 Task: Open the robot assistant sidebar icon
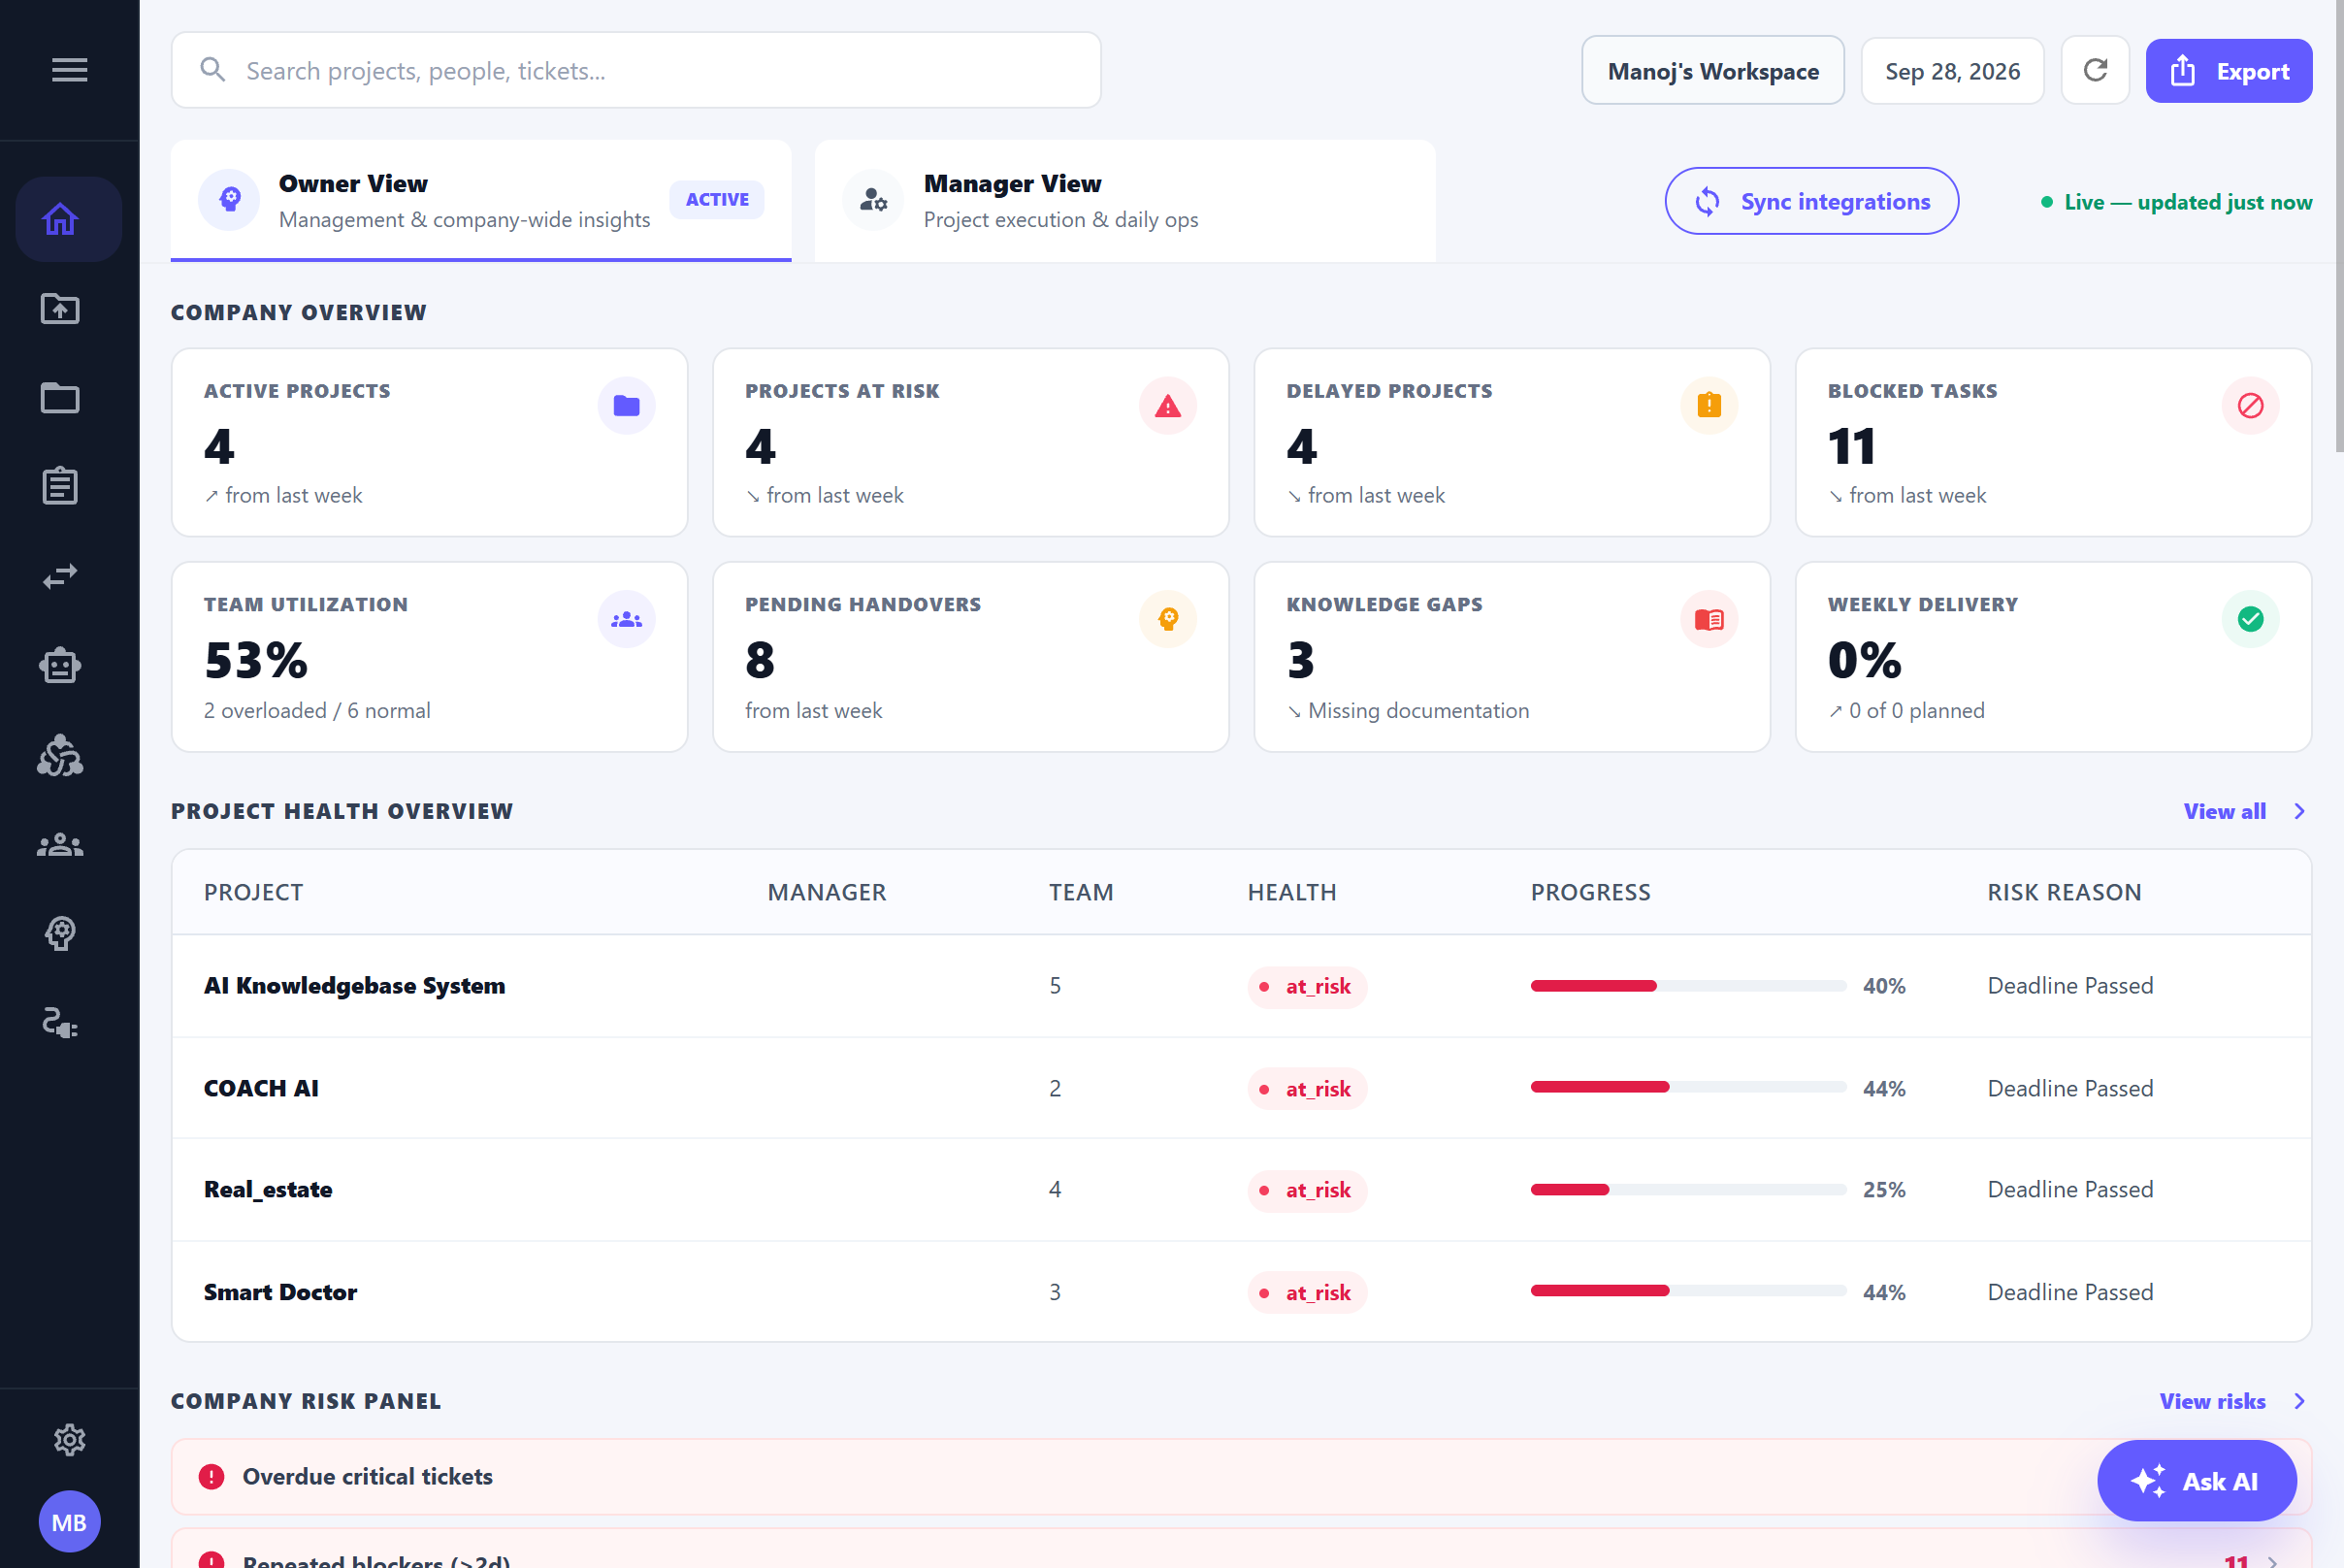tap(60, 665)
